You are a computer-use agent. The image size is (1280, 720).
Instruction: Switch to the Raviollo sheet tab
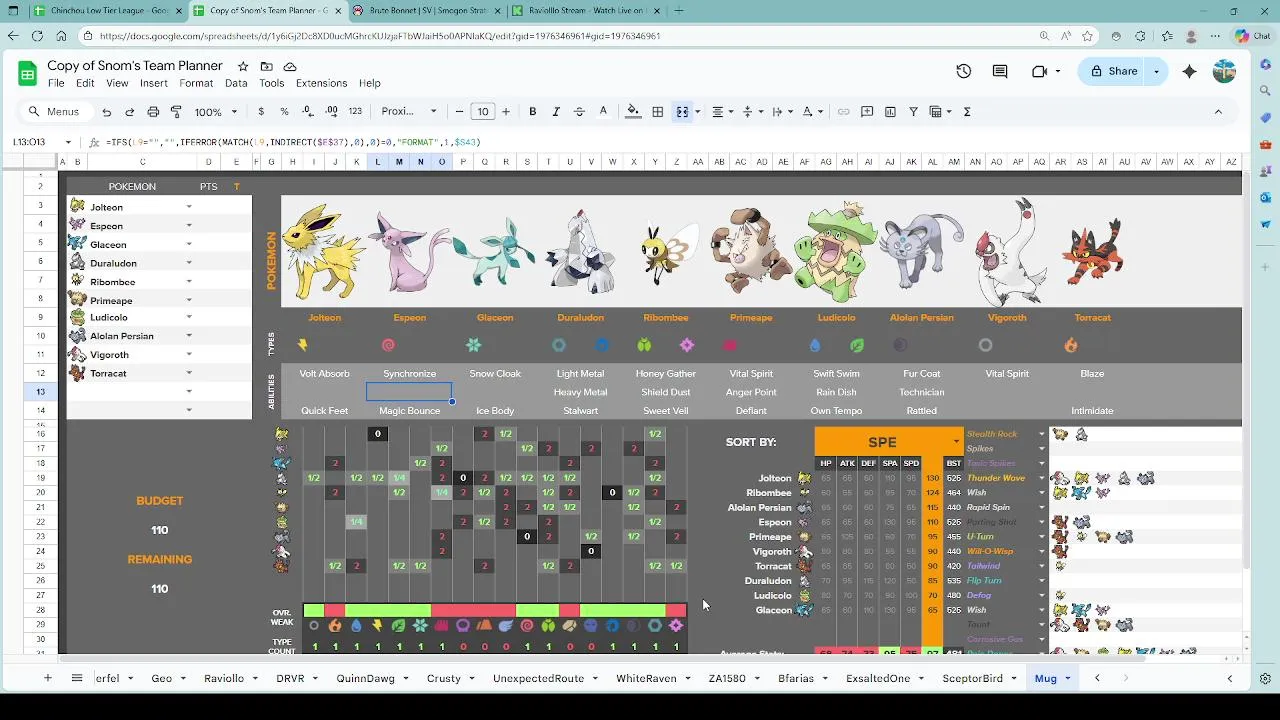(x=224, y=678)
